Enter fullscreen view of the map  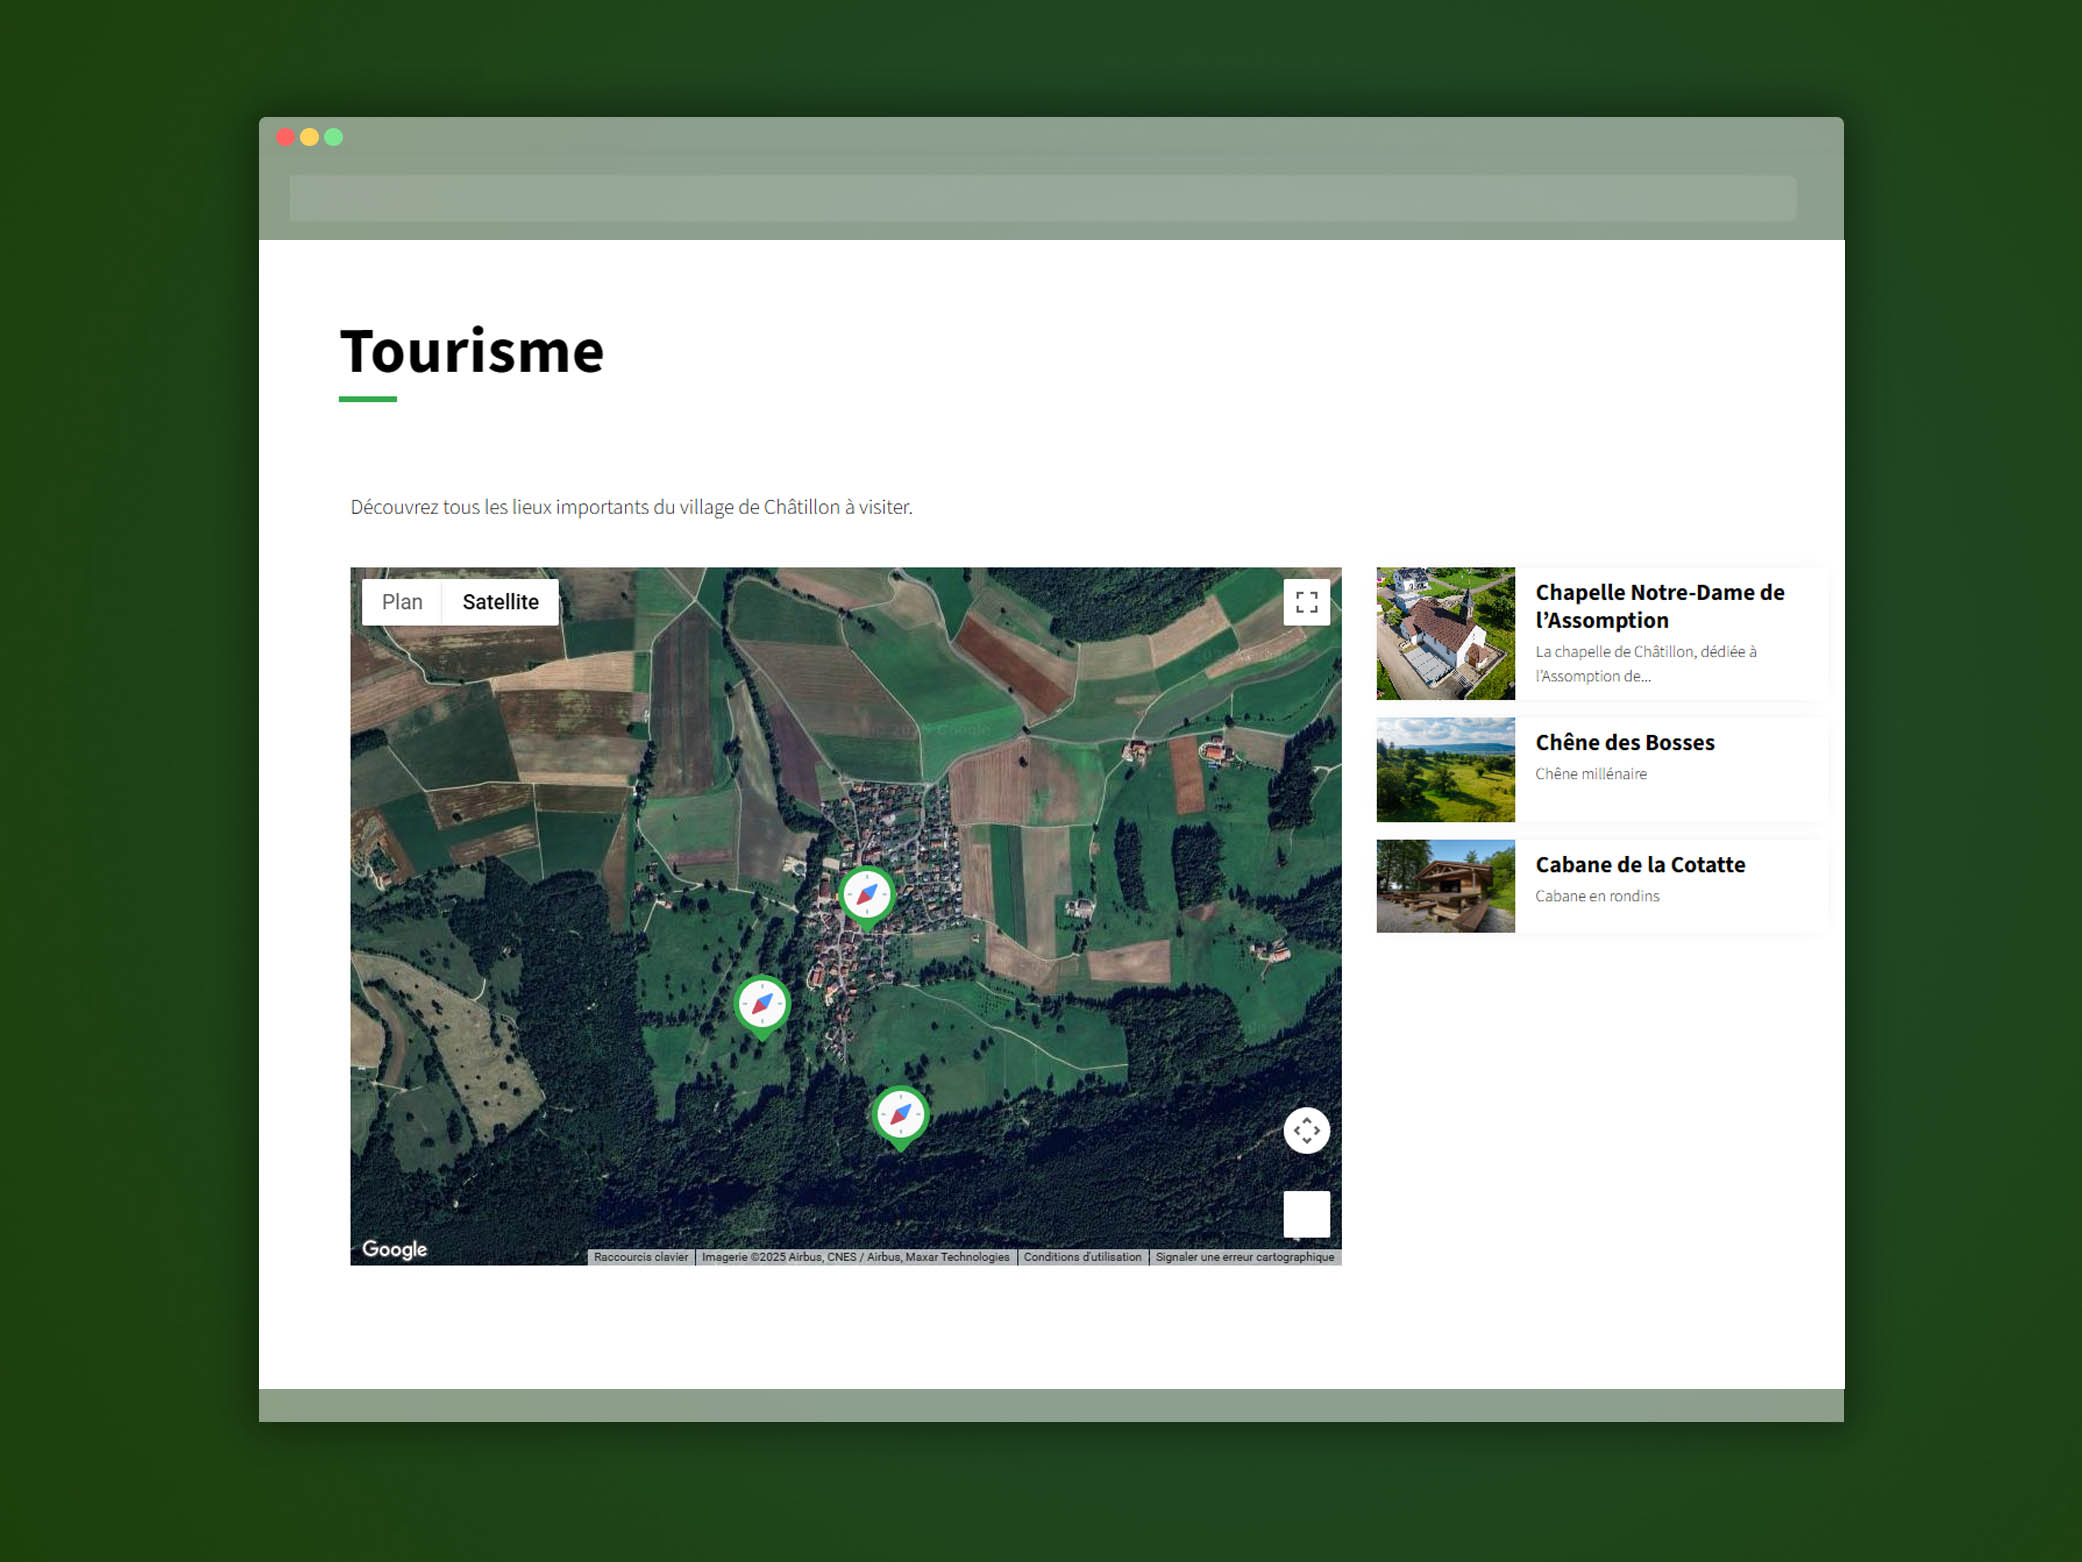(x=1307, y=602)
